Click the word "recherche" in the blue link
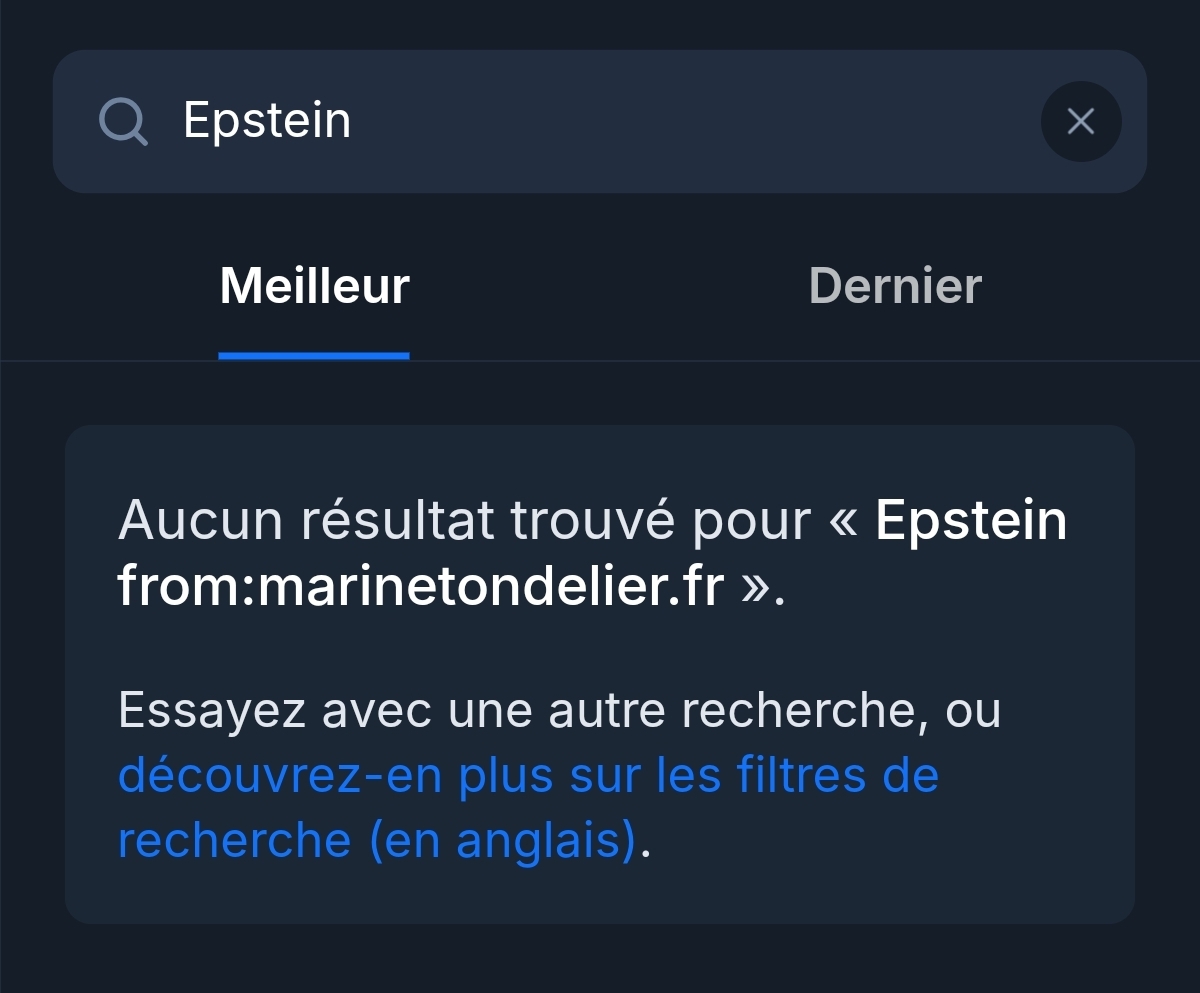 point(234,840)
